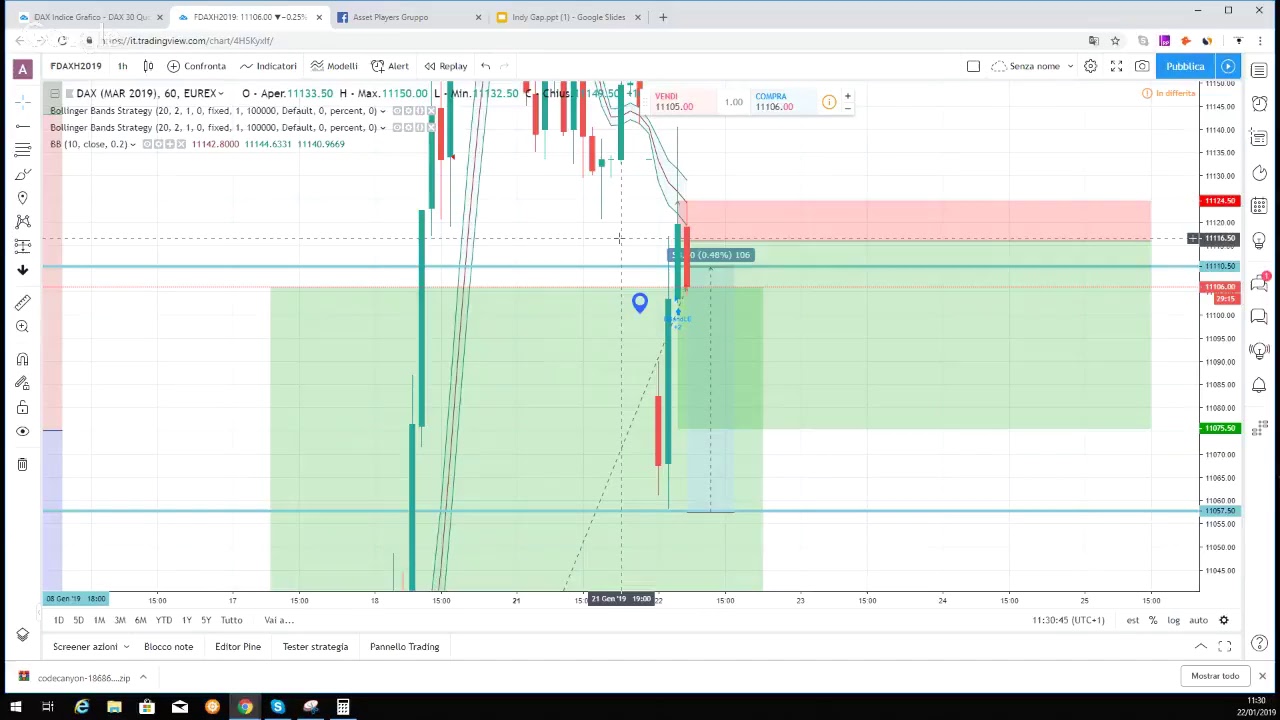Select the Tutto full date range

pyautogui.click(x=231, y=620)
